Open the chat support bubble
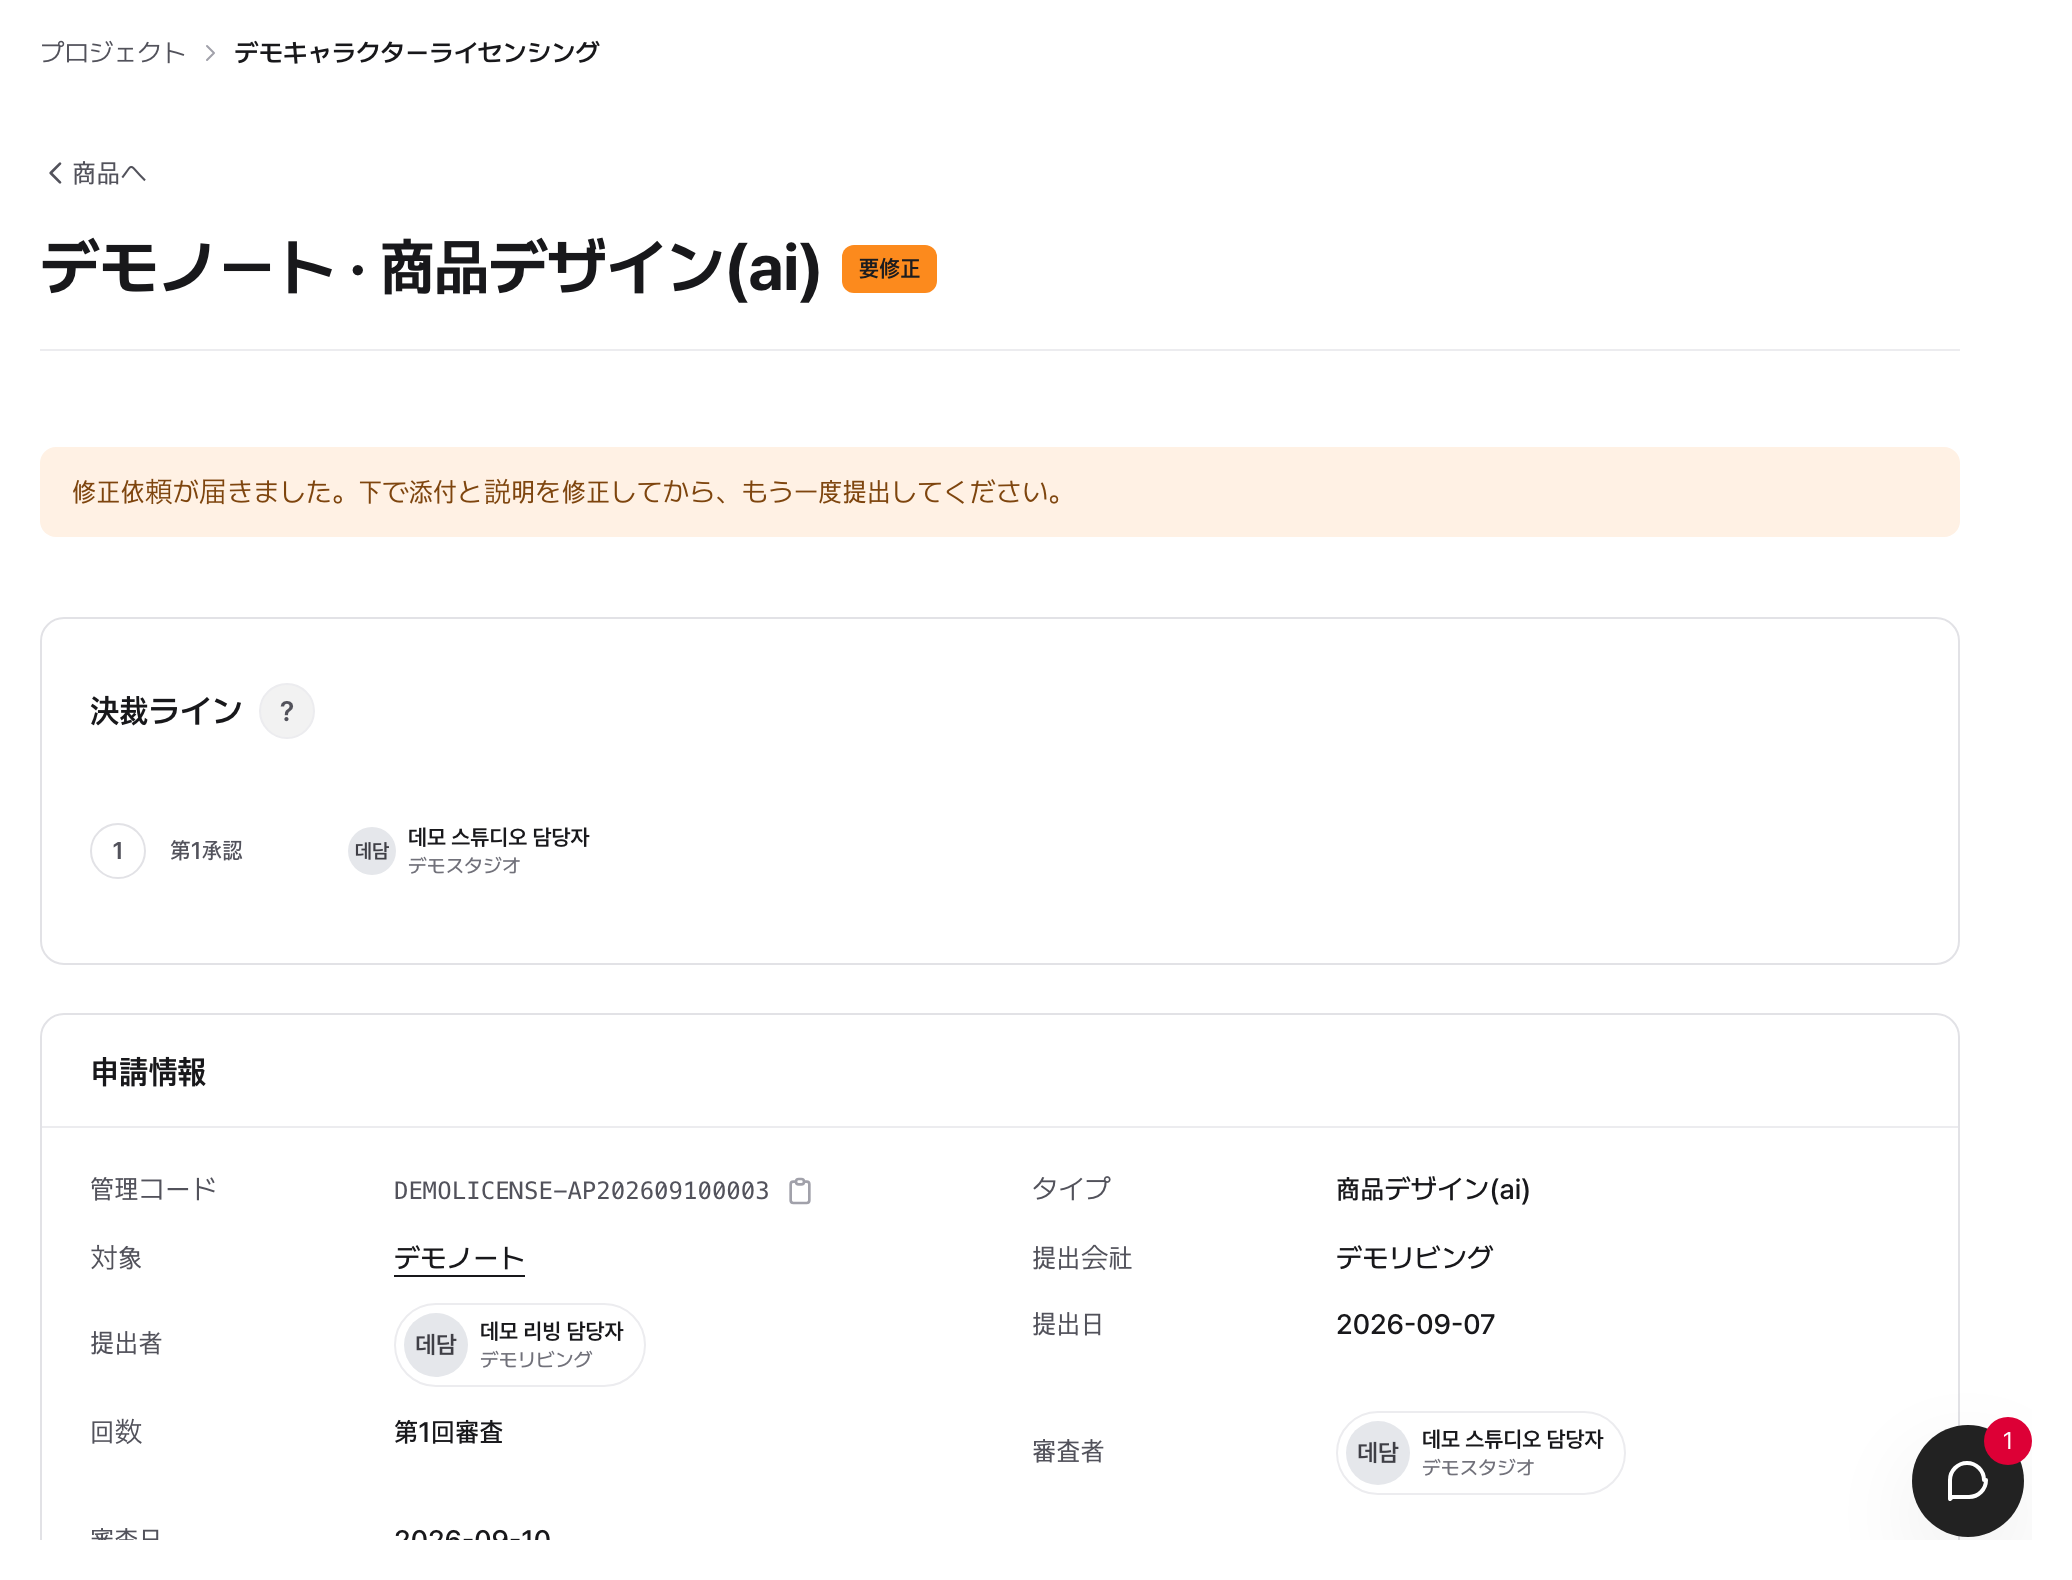2072x1580 pixels. (1966, 1480)
